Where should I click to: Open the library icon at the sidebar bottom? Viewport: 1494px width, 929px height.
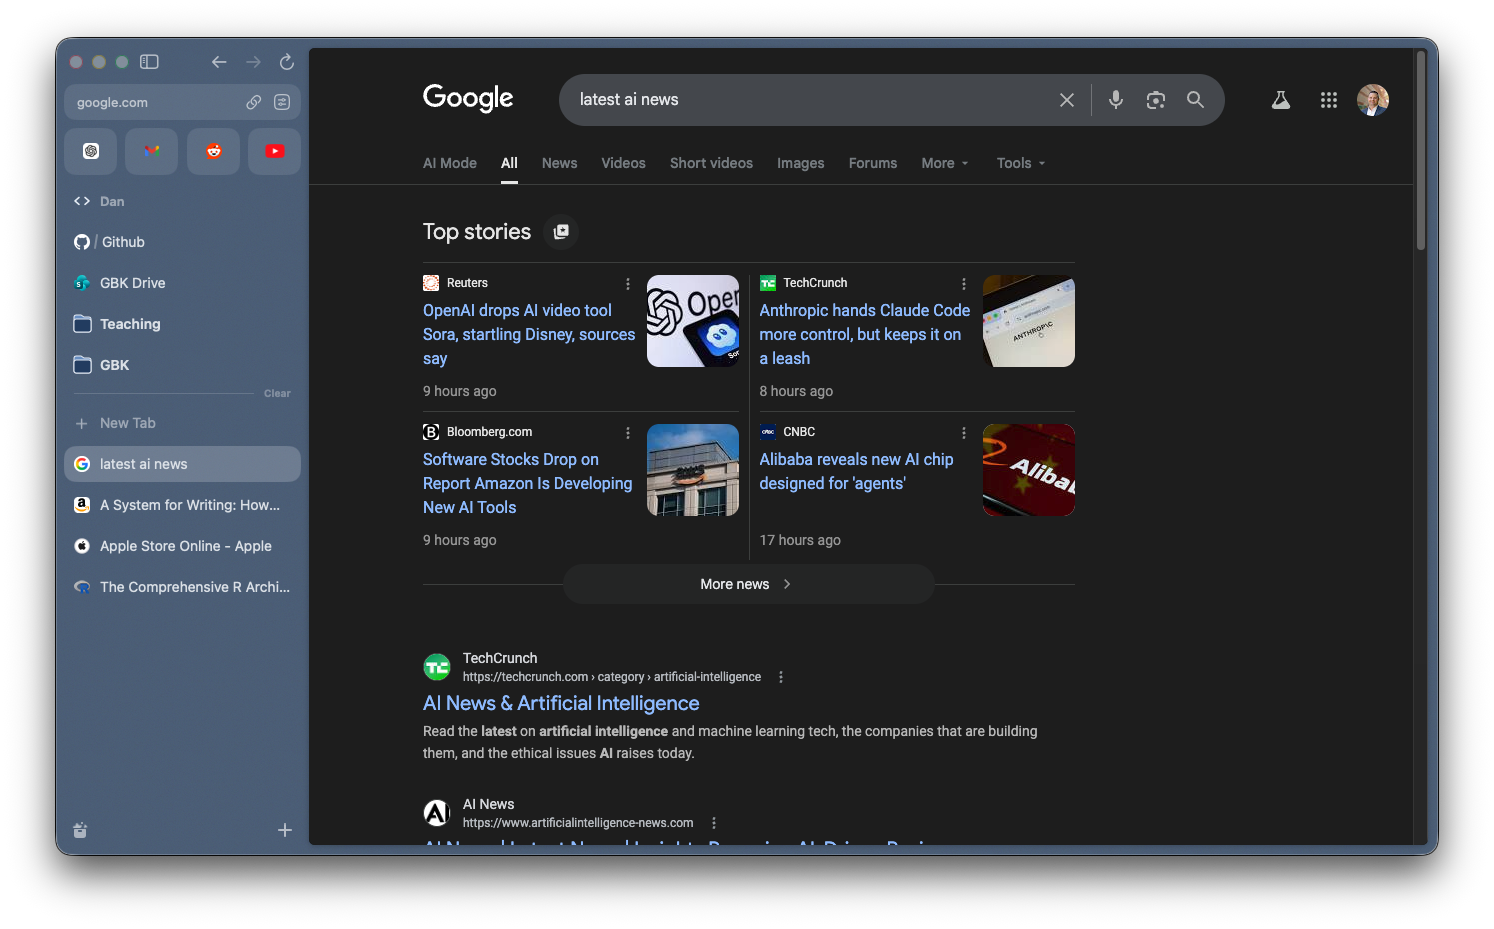click(x=80, y=830)
